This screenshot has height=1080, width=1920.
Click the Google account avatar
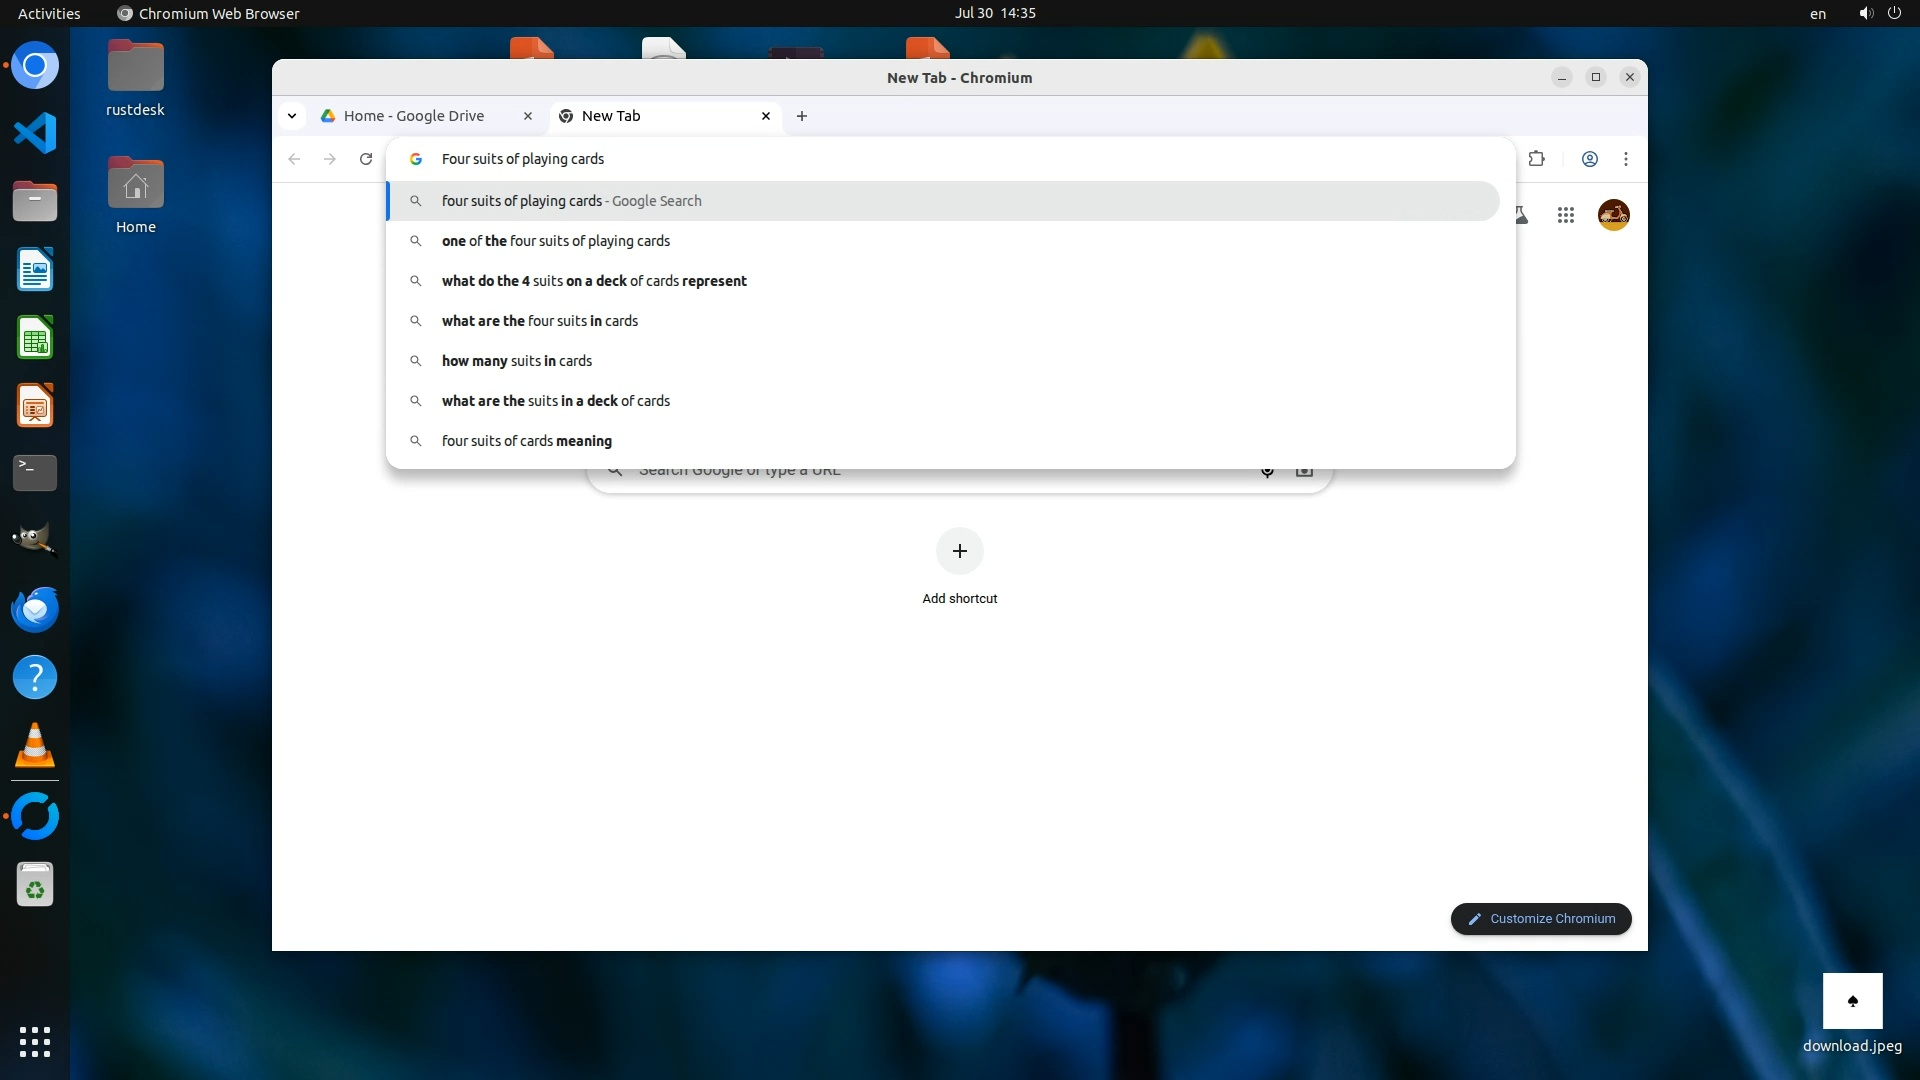click(x=1613, y=215)
